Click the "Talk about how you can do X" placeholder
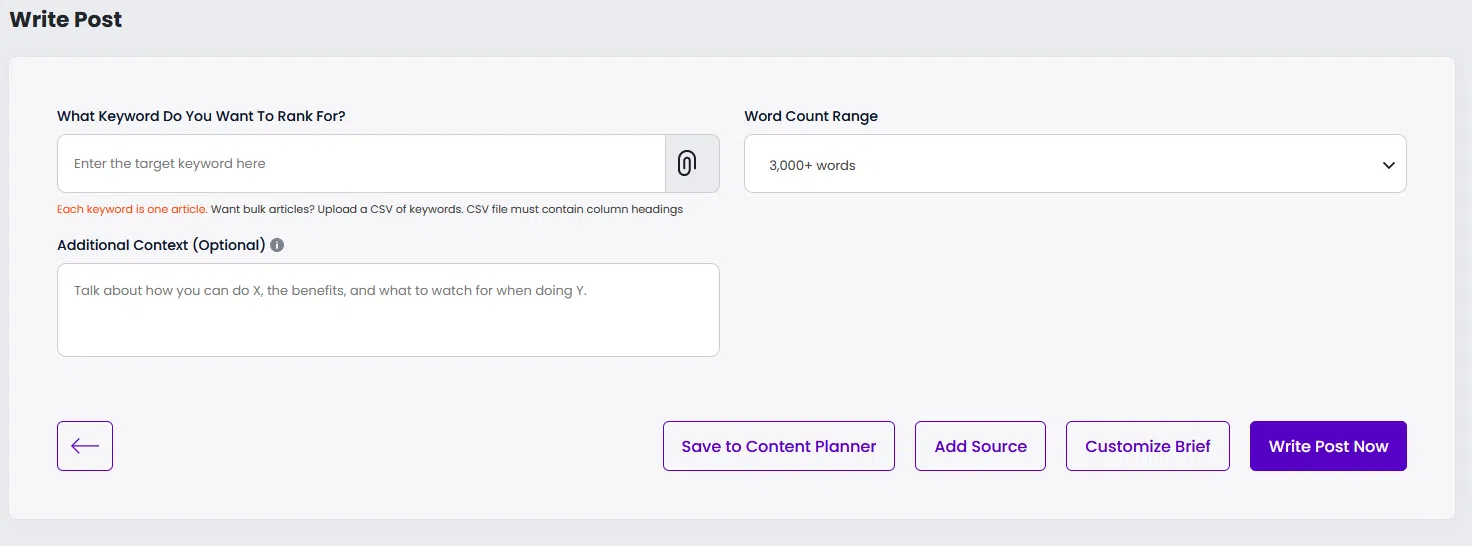 [x=330, y=291]
